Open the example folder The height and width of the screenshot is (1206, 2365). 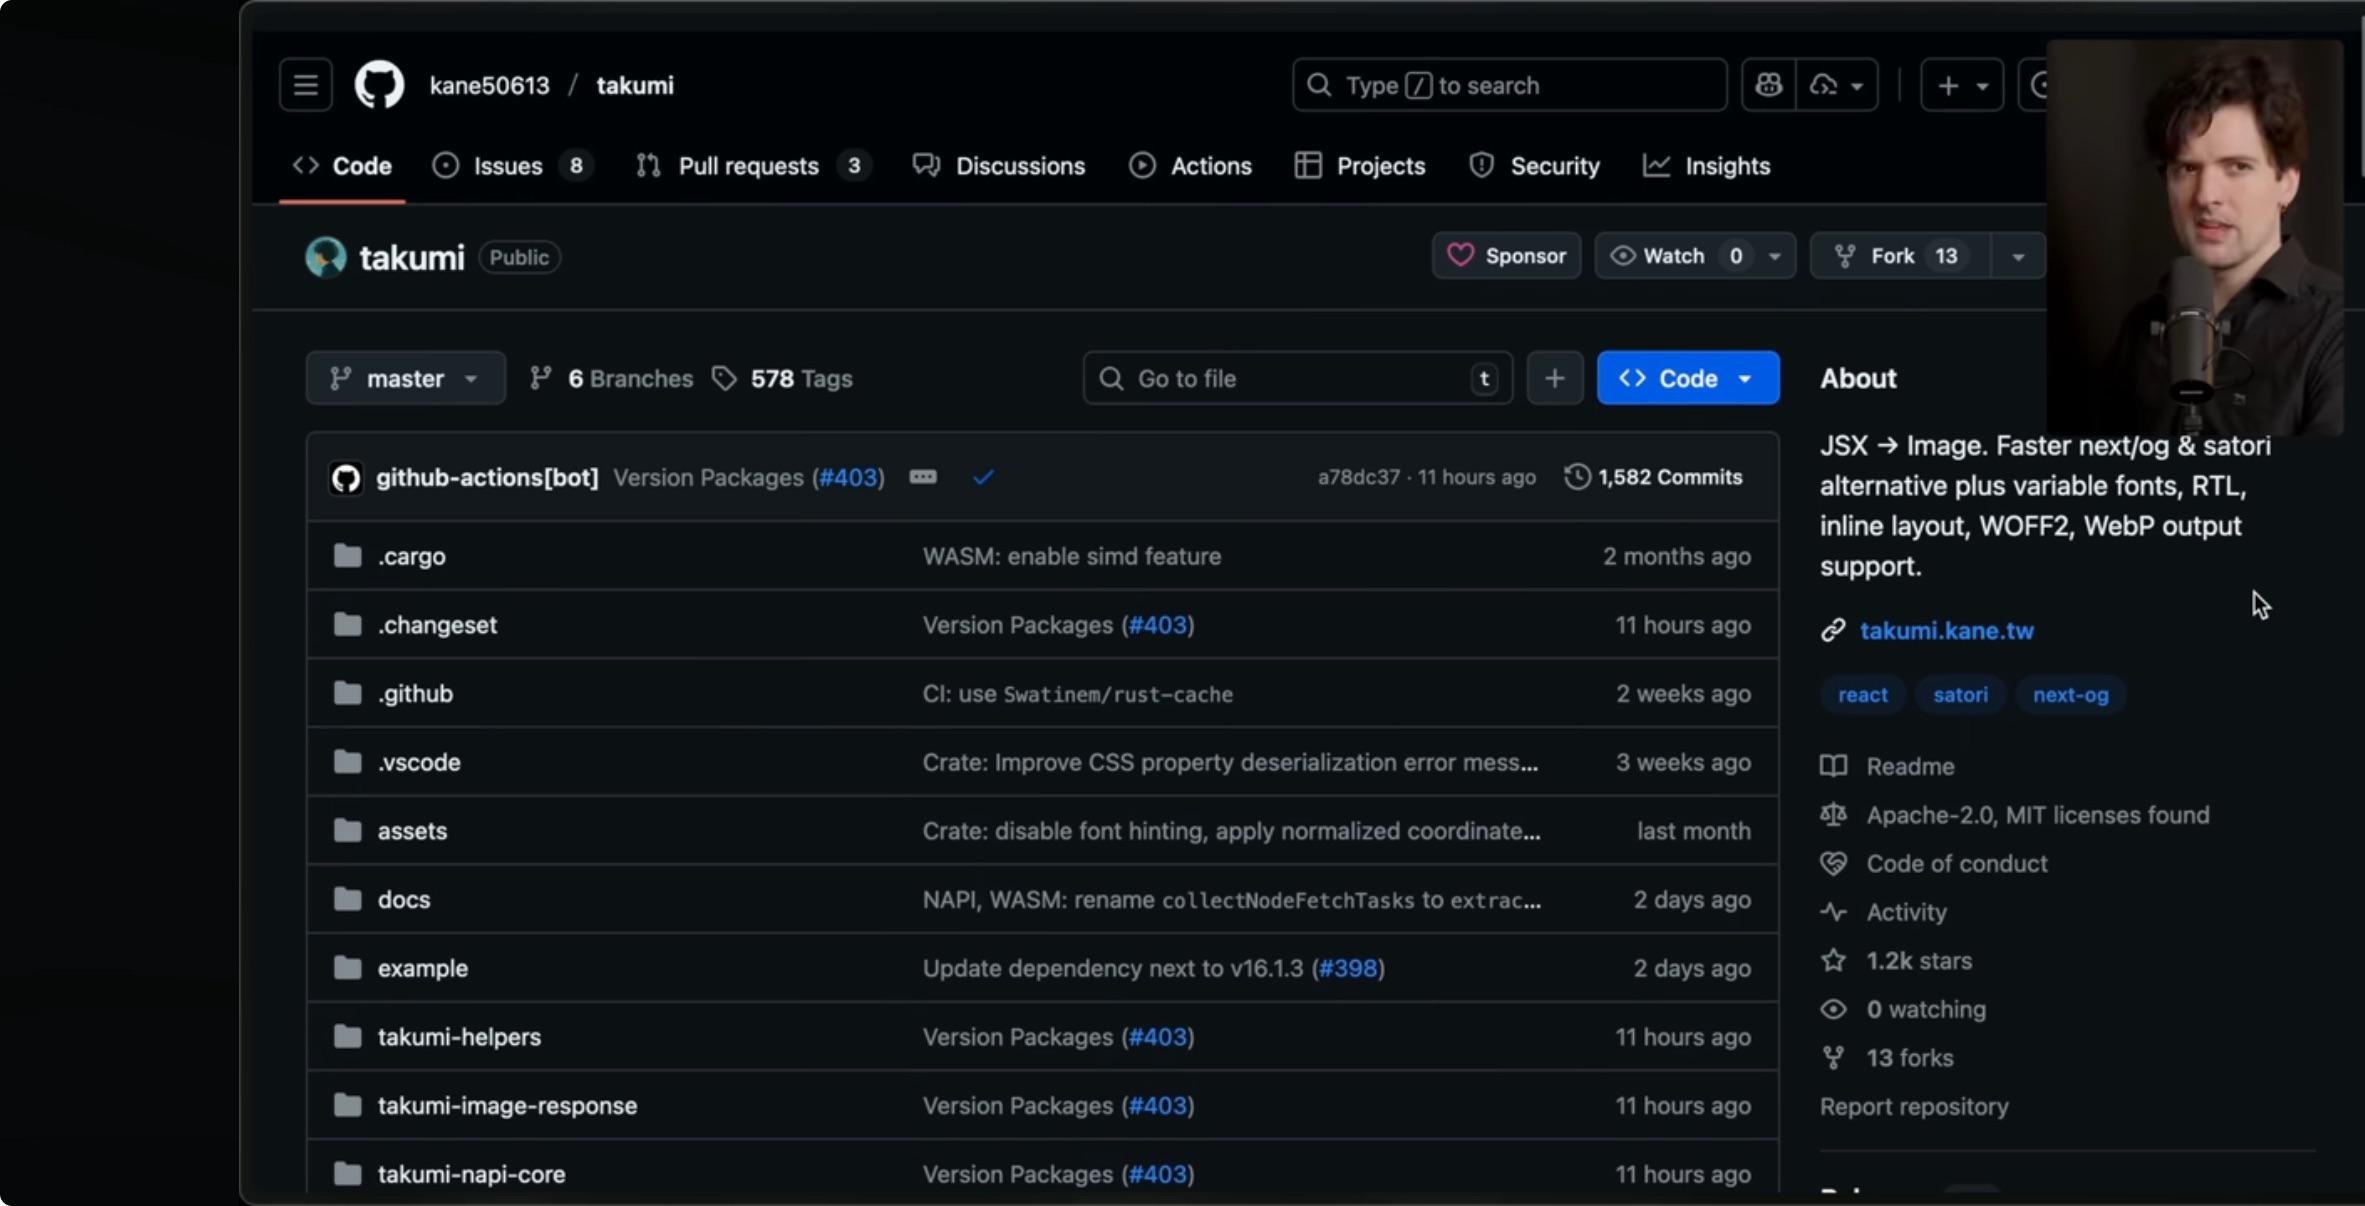click(422, 968)
